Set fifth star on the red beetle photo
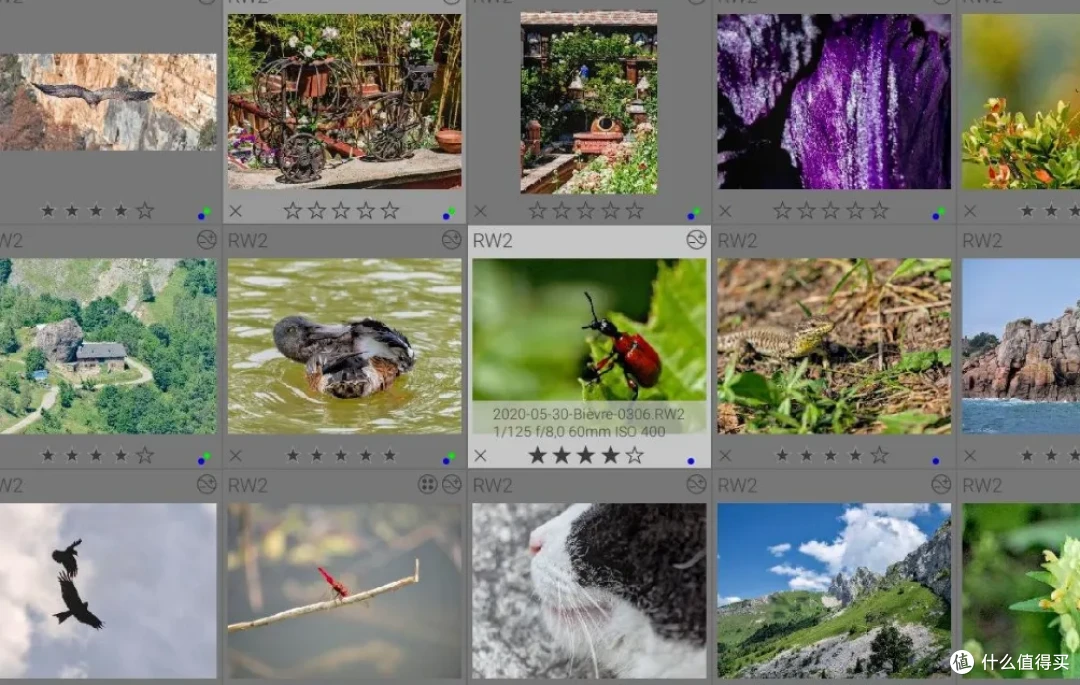1080x685 pixels. (x=634, y=455)
